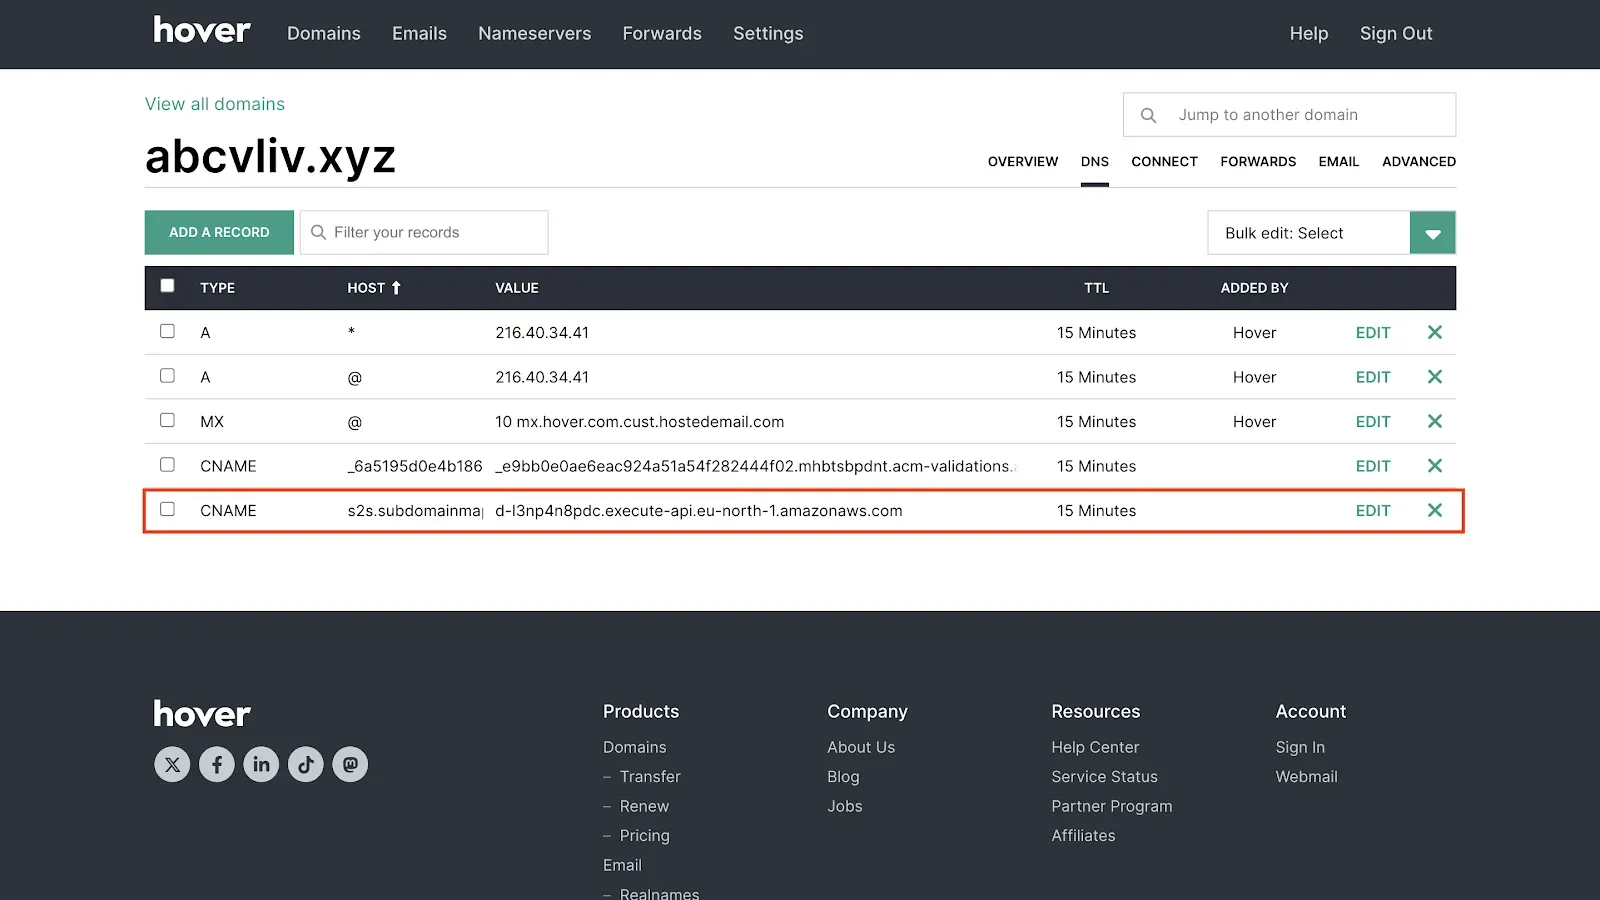This screenshot has height=900, width=1600.
Task: Open the footer Affiliates link
Action: pos(1083,836)
